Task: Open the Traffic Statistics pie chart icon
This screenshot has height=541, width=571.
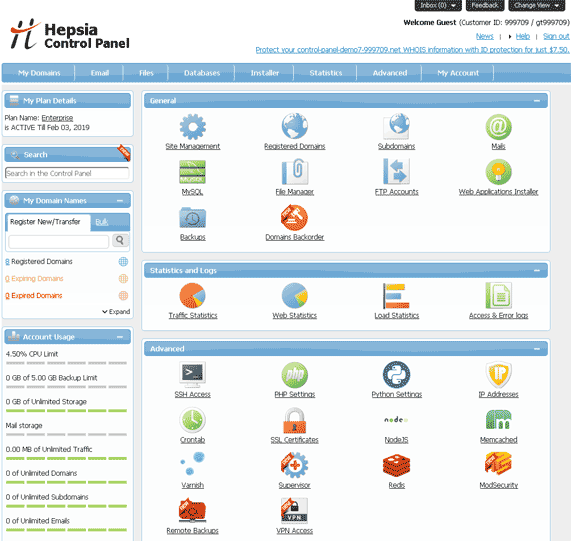Action: [193, 295]
